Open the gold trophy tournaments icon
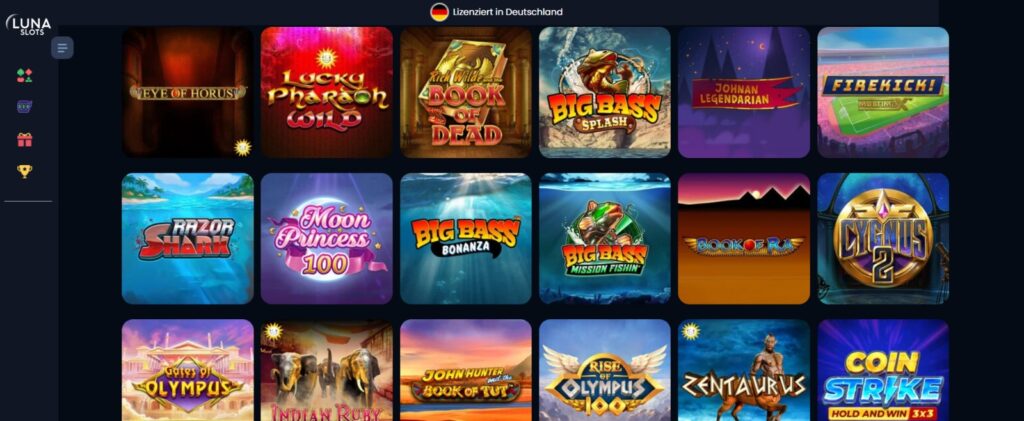Screen dimensions: 1024x421 click(25, 171)
